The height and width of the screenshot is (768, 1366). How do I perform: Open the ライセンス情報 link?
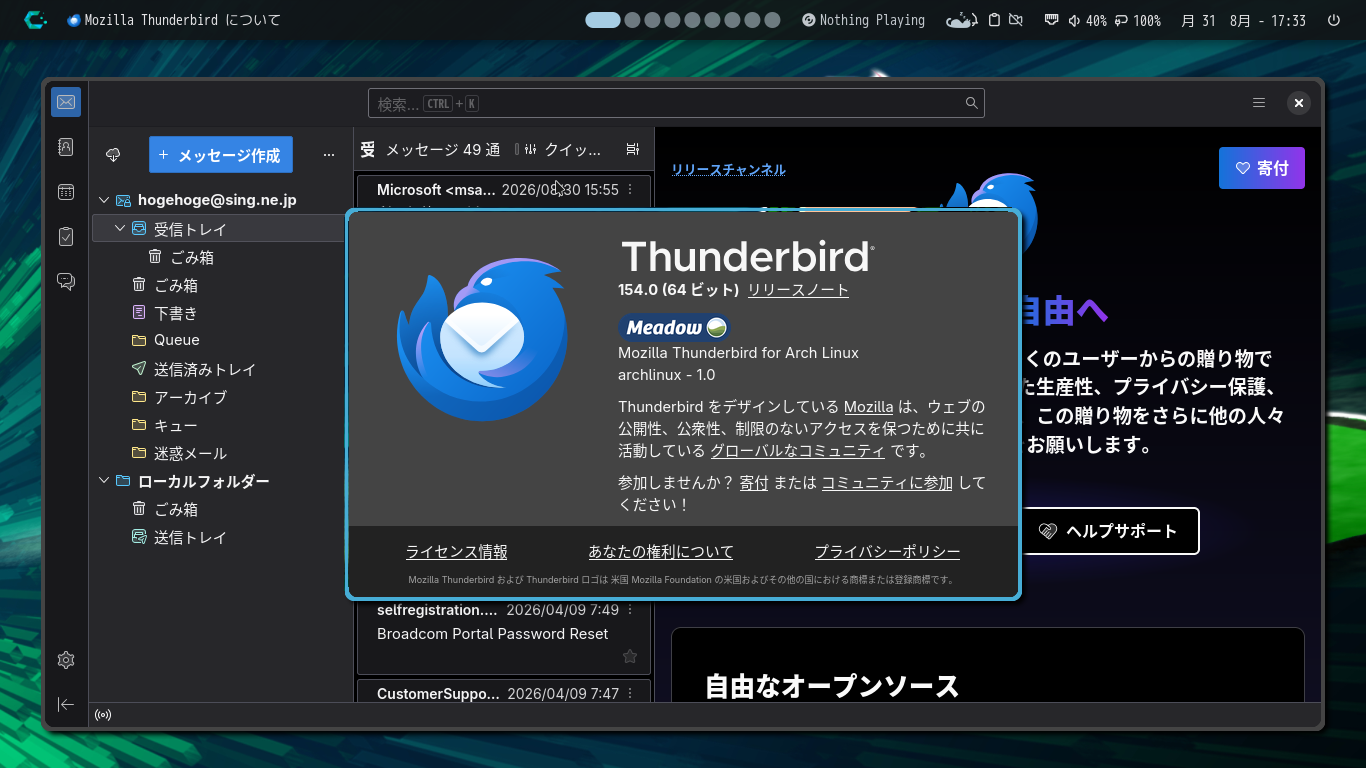click(x=456, y=552)
